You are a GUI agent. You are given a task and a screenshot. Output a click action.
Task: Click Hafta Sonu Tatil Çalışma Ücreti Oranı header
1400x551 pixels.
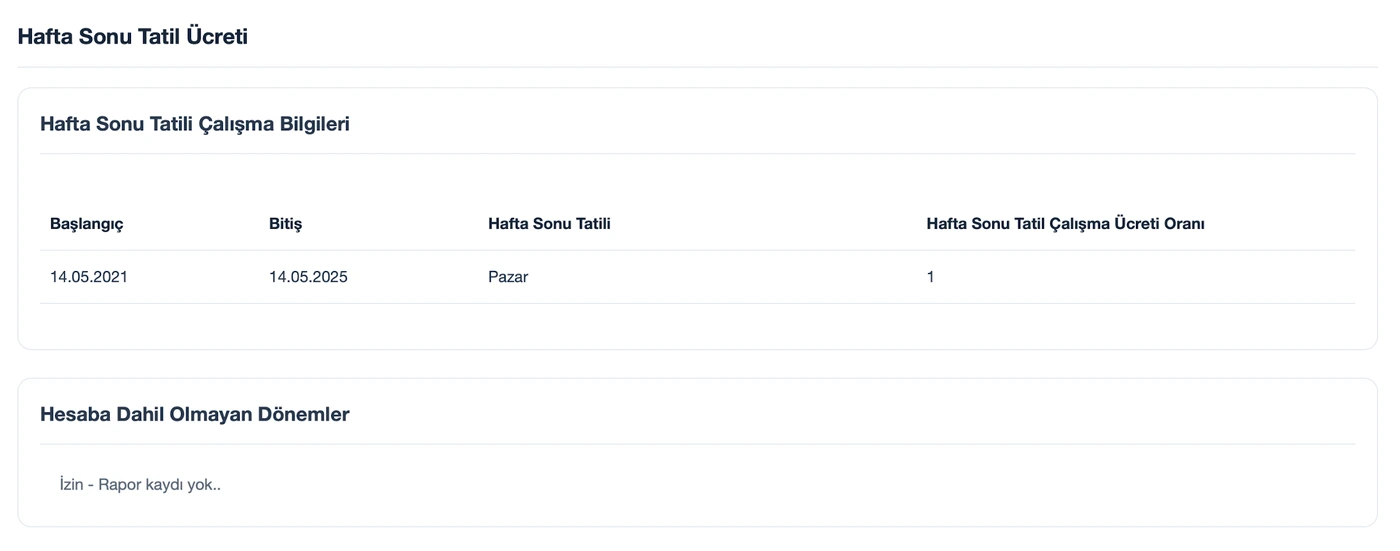[1065, 224]
